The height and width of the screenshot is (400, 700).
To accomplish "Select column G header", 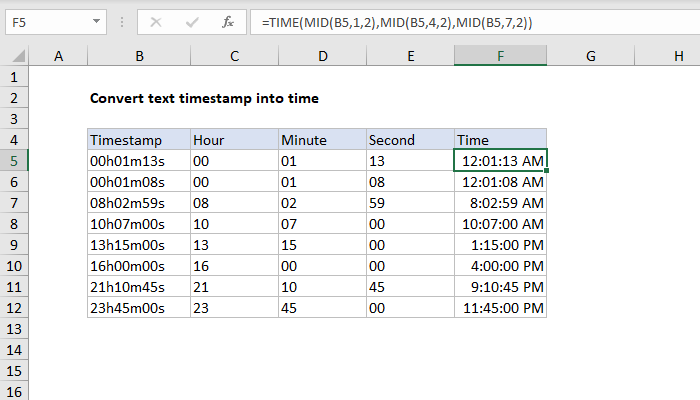I will click(591, 56).
